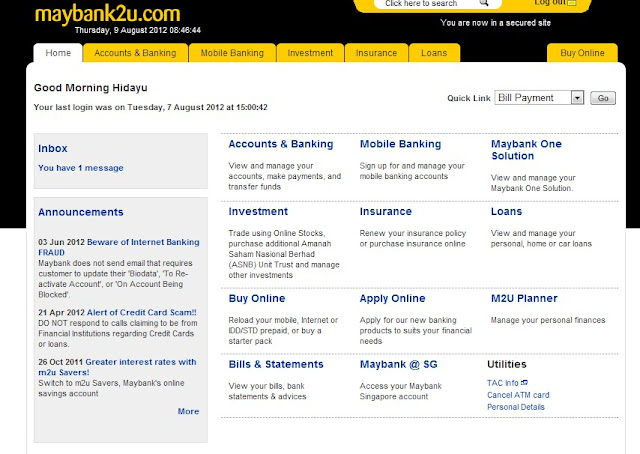640x454 pixels.
Task: Open 'You have 1 message' link
Action: [81, 168]
